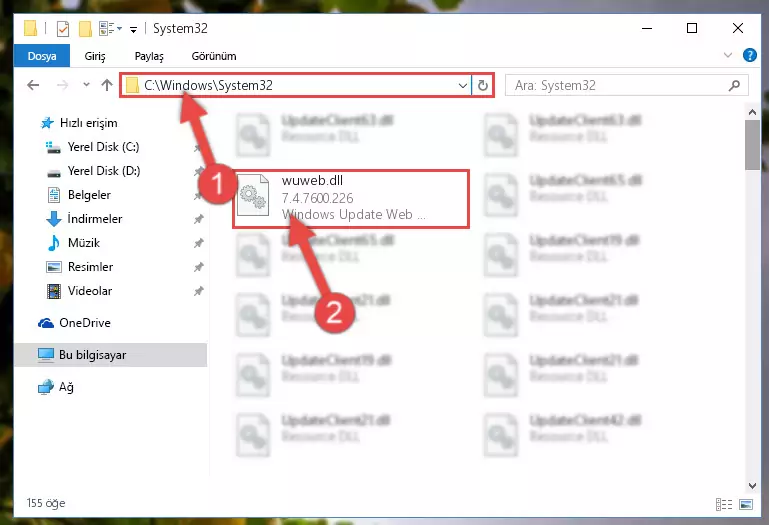Screen dimensions: 769x525
Task: Select Ağ network in navigation pane
Action: (66, 387)
